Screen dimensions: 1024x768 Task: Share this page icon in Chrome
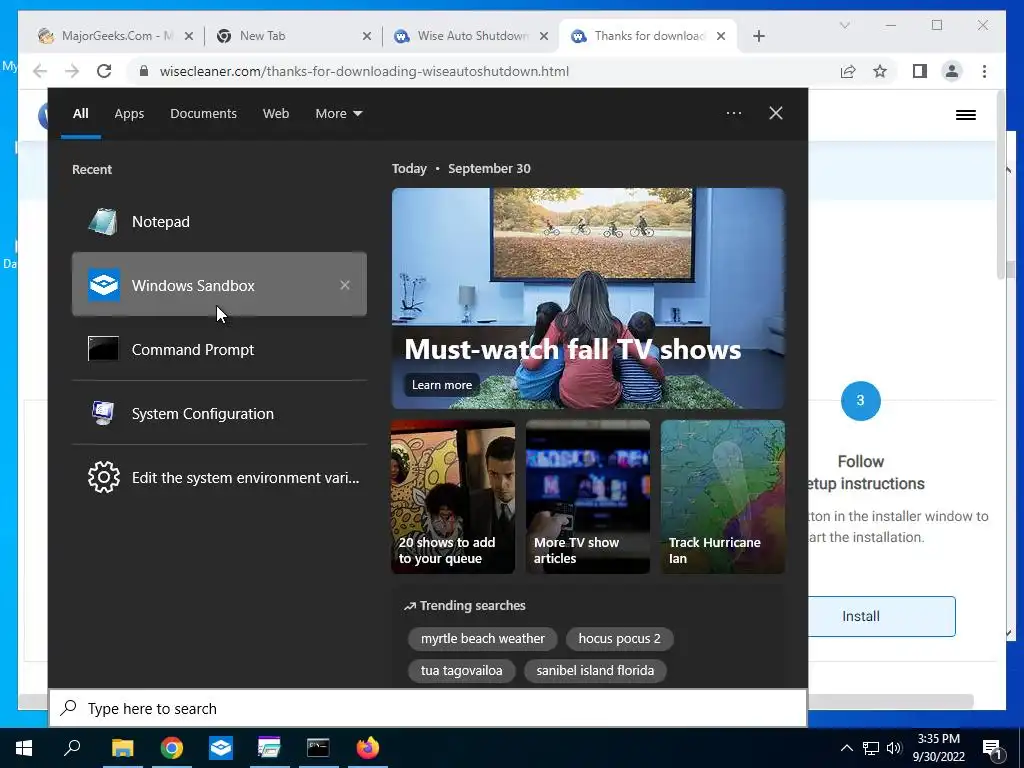coord(848,71)
